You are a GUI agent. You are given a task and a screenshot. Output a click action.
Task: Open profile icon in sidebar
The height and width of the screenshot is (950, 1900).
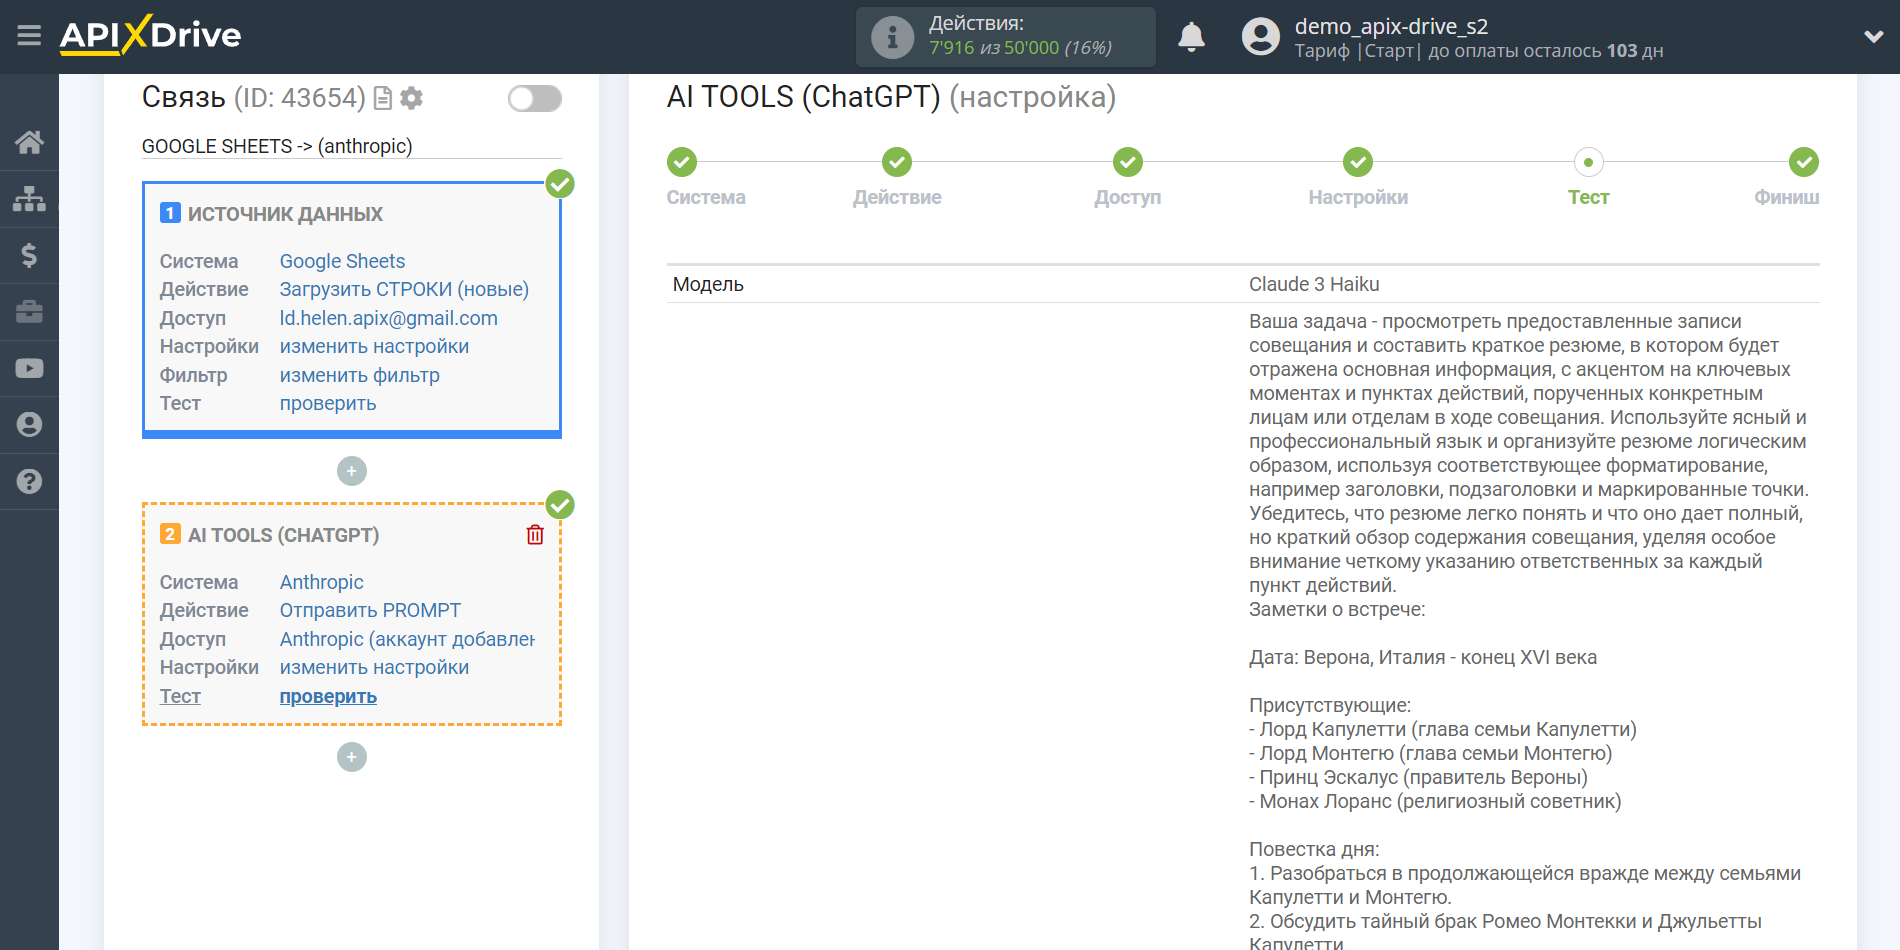[x=29, y=425]
